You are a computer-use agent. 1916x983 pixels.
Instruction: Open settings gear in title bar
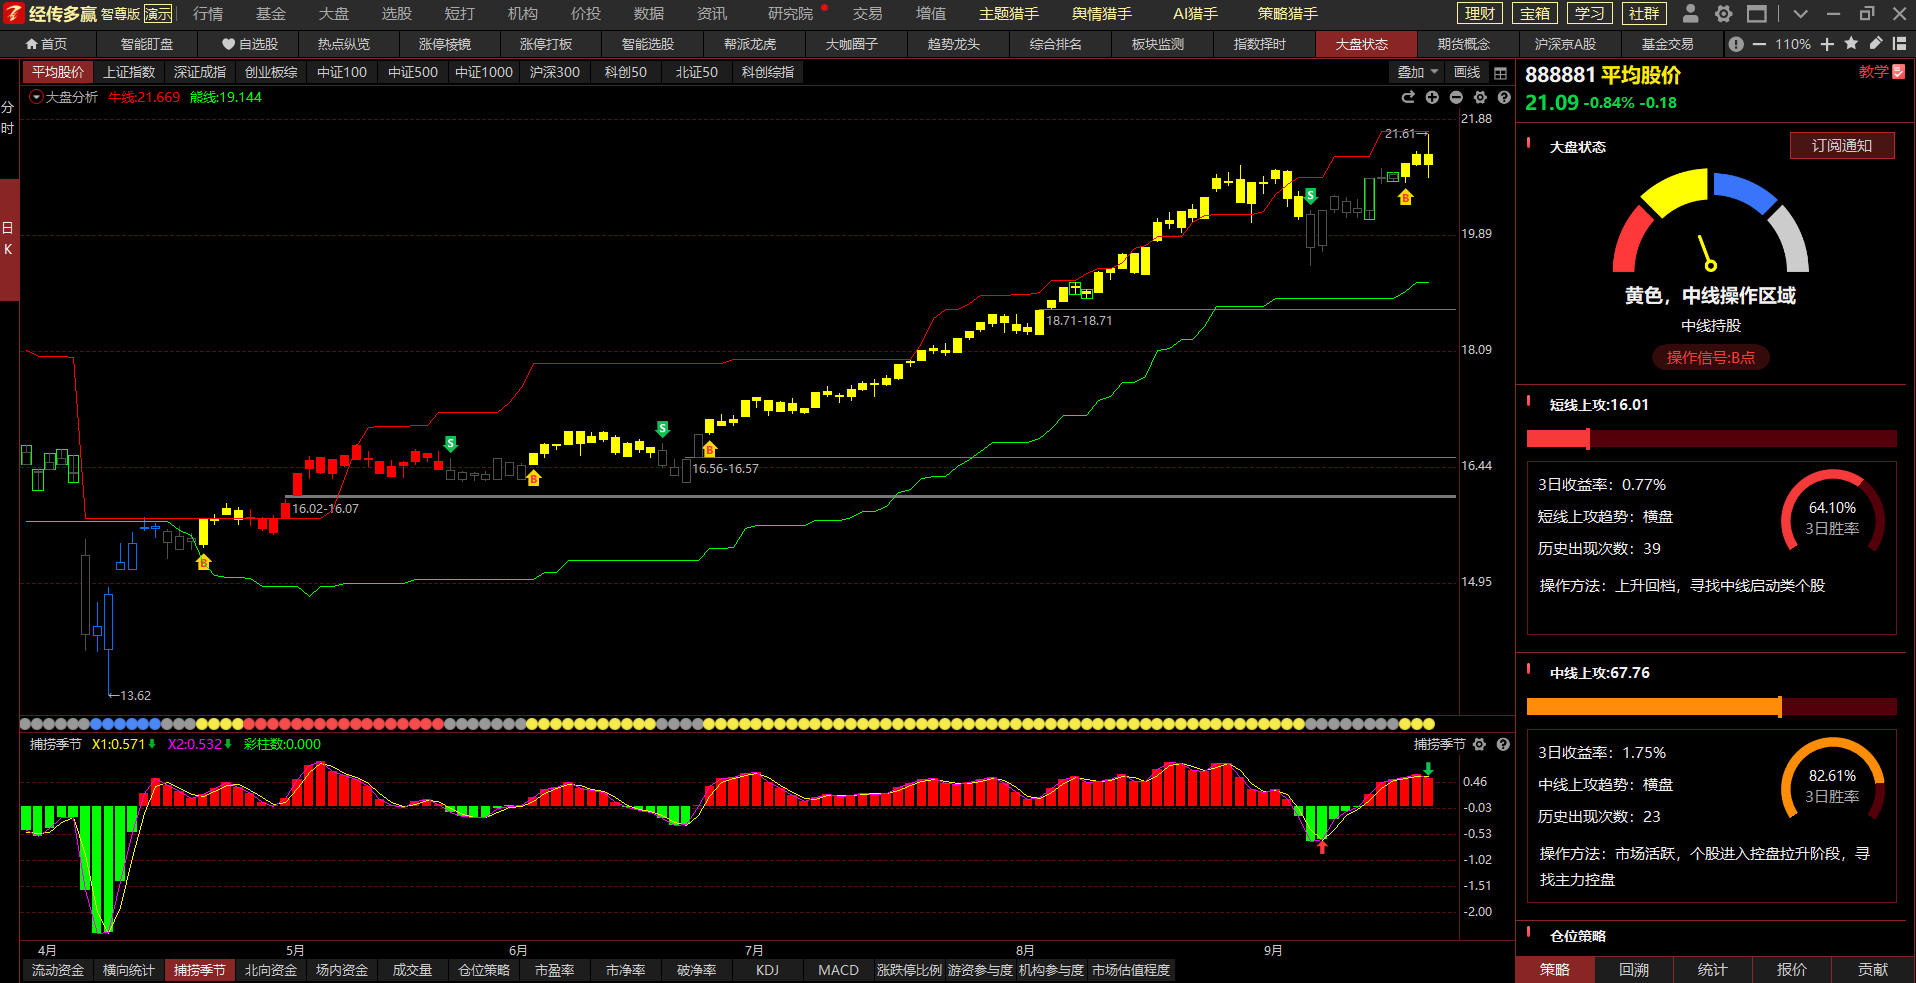(x=1723, y=14)
